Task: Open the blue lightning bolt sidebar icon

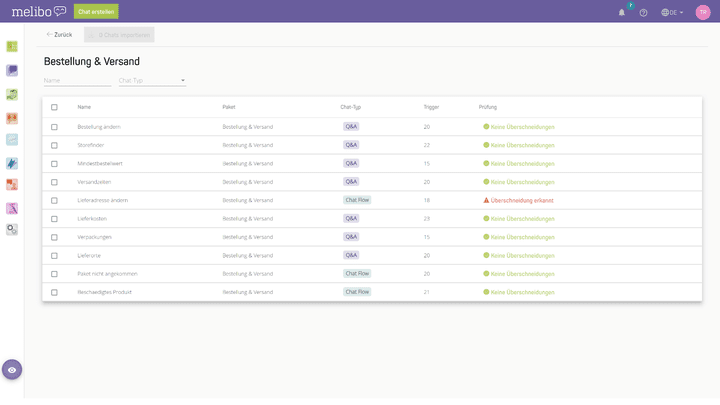Action: pyautogui.click(x=12, y=162)
